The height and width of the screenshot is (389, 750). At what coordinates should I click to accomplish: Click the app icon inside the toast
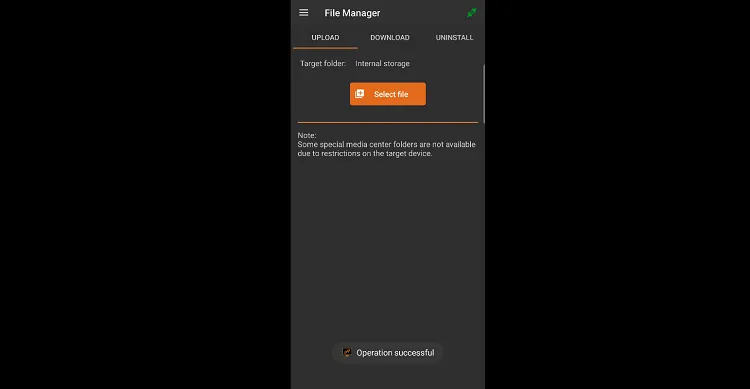347,353
